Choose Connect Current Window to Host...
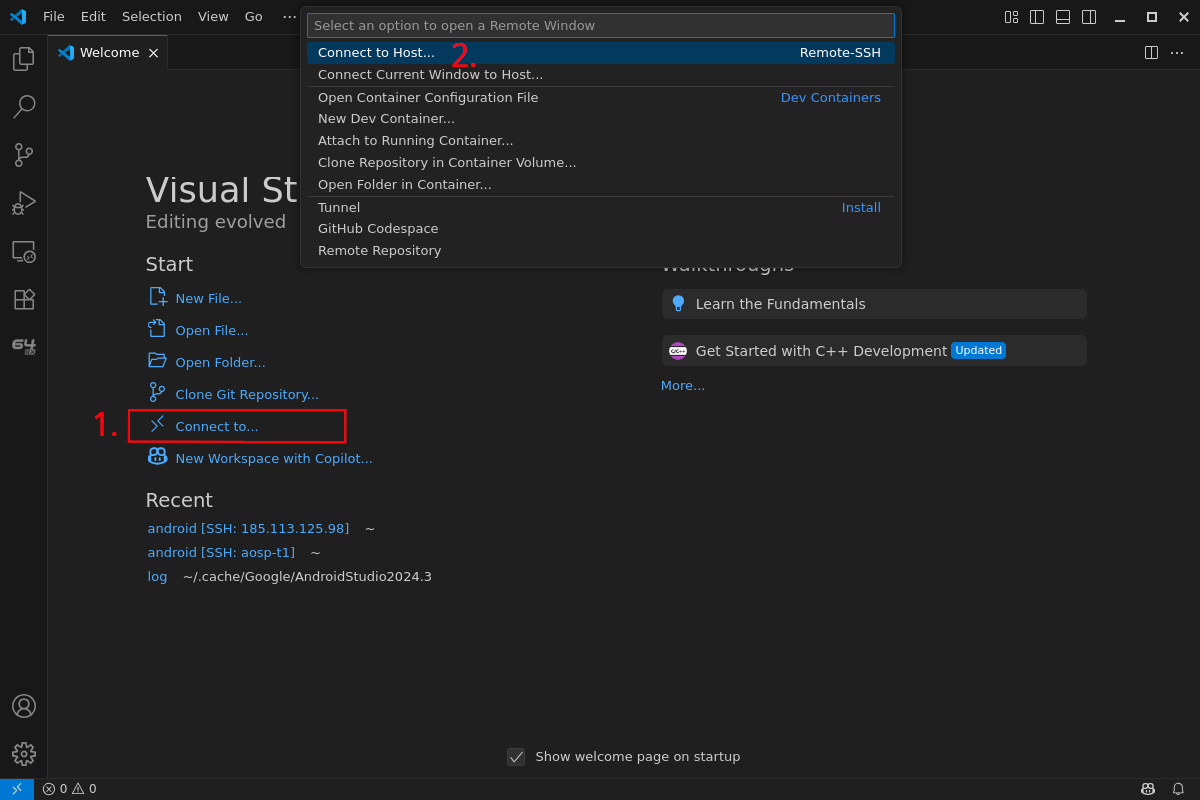This screenshot has height=800, width=1200. (601, 75)
